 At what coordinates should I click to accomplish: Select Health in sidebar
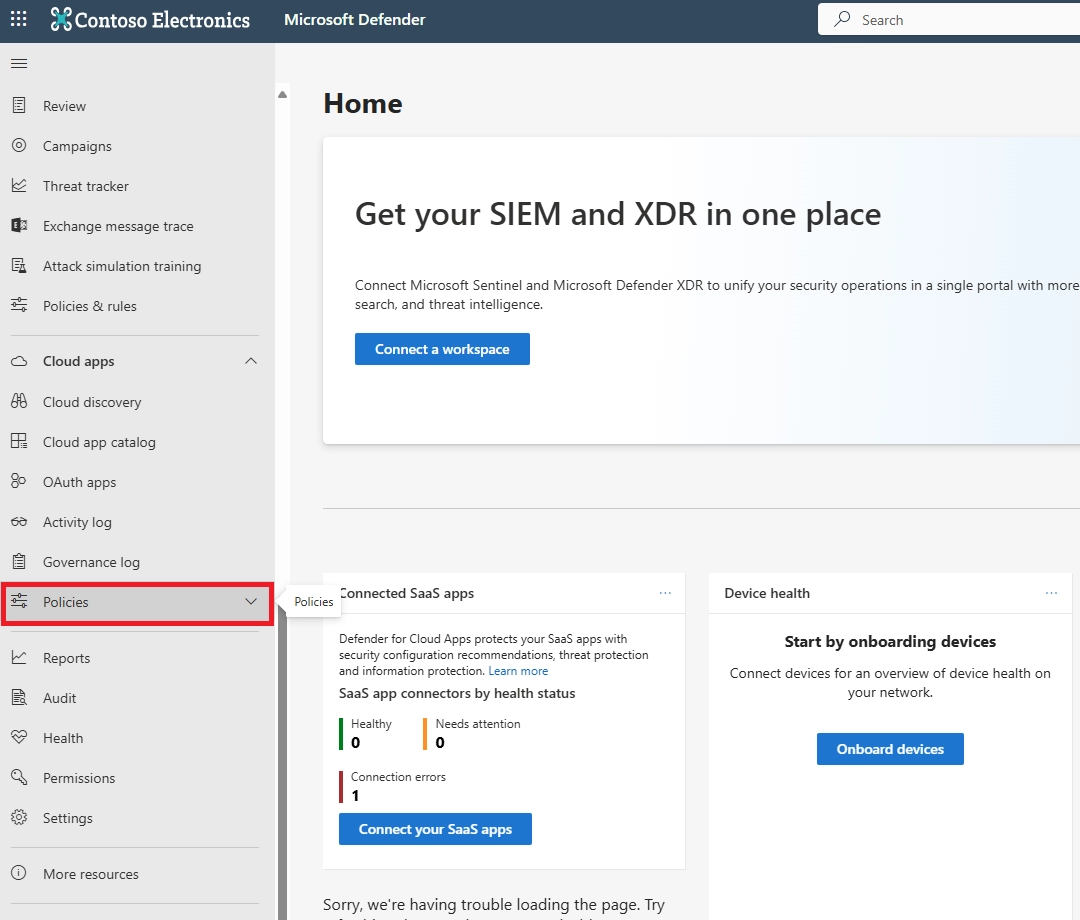coord(63,738)
